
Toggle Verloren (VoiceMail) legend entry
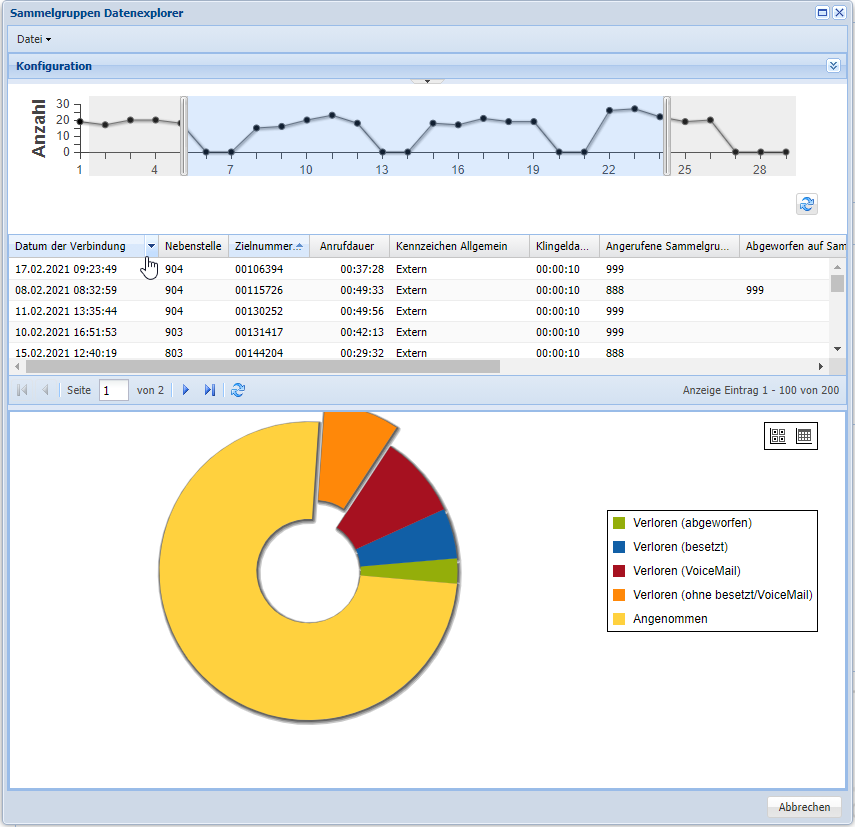(x=677, y=571)
